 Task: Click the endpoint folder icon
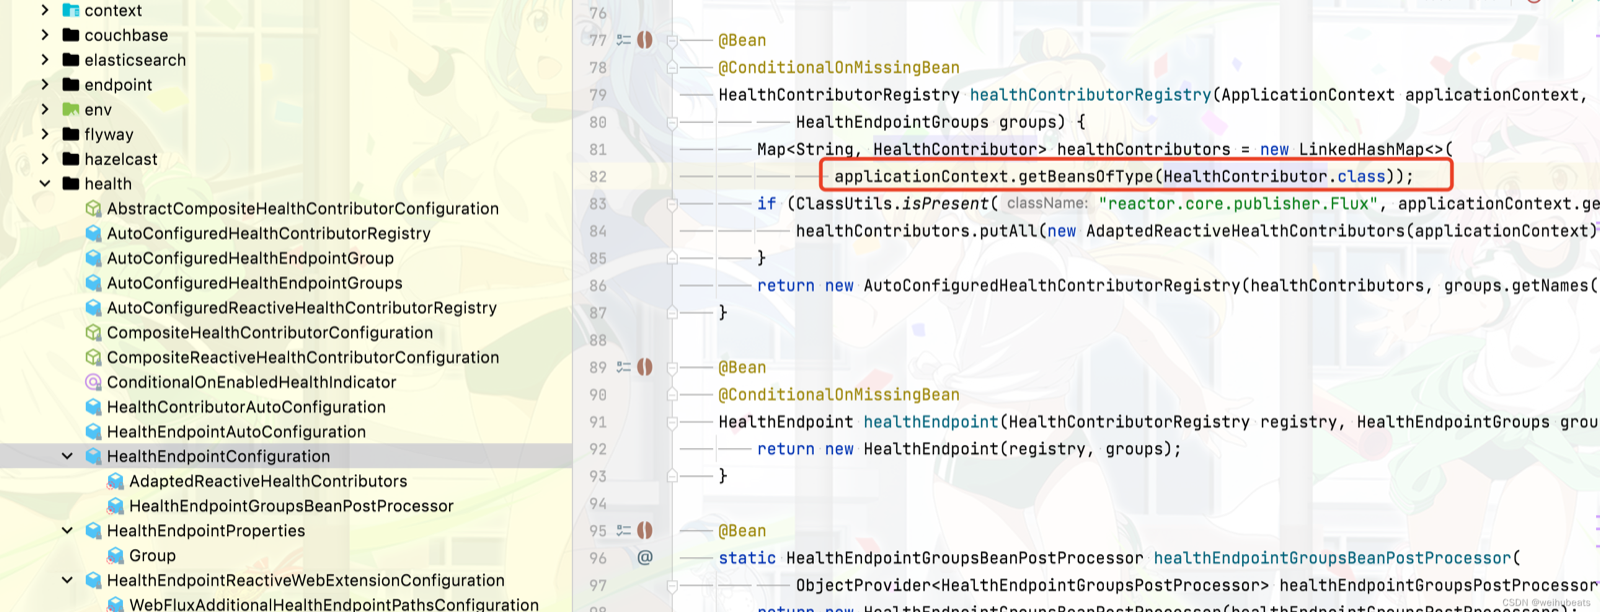(x=71, y=85)
